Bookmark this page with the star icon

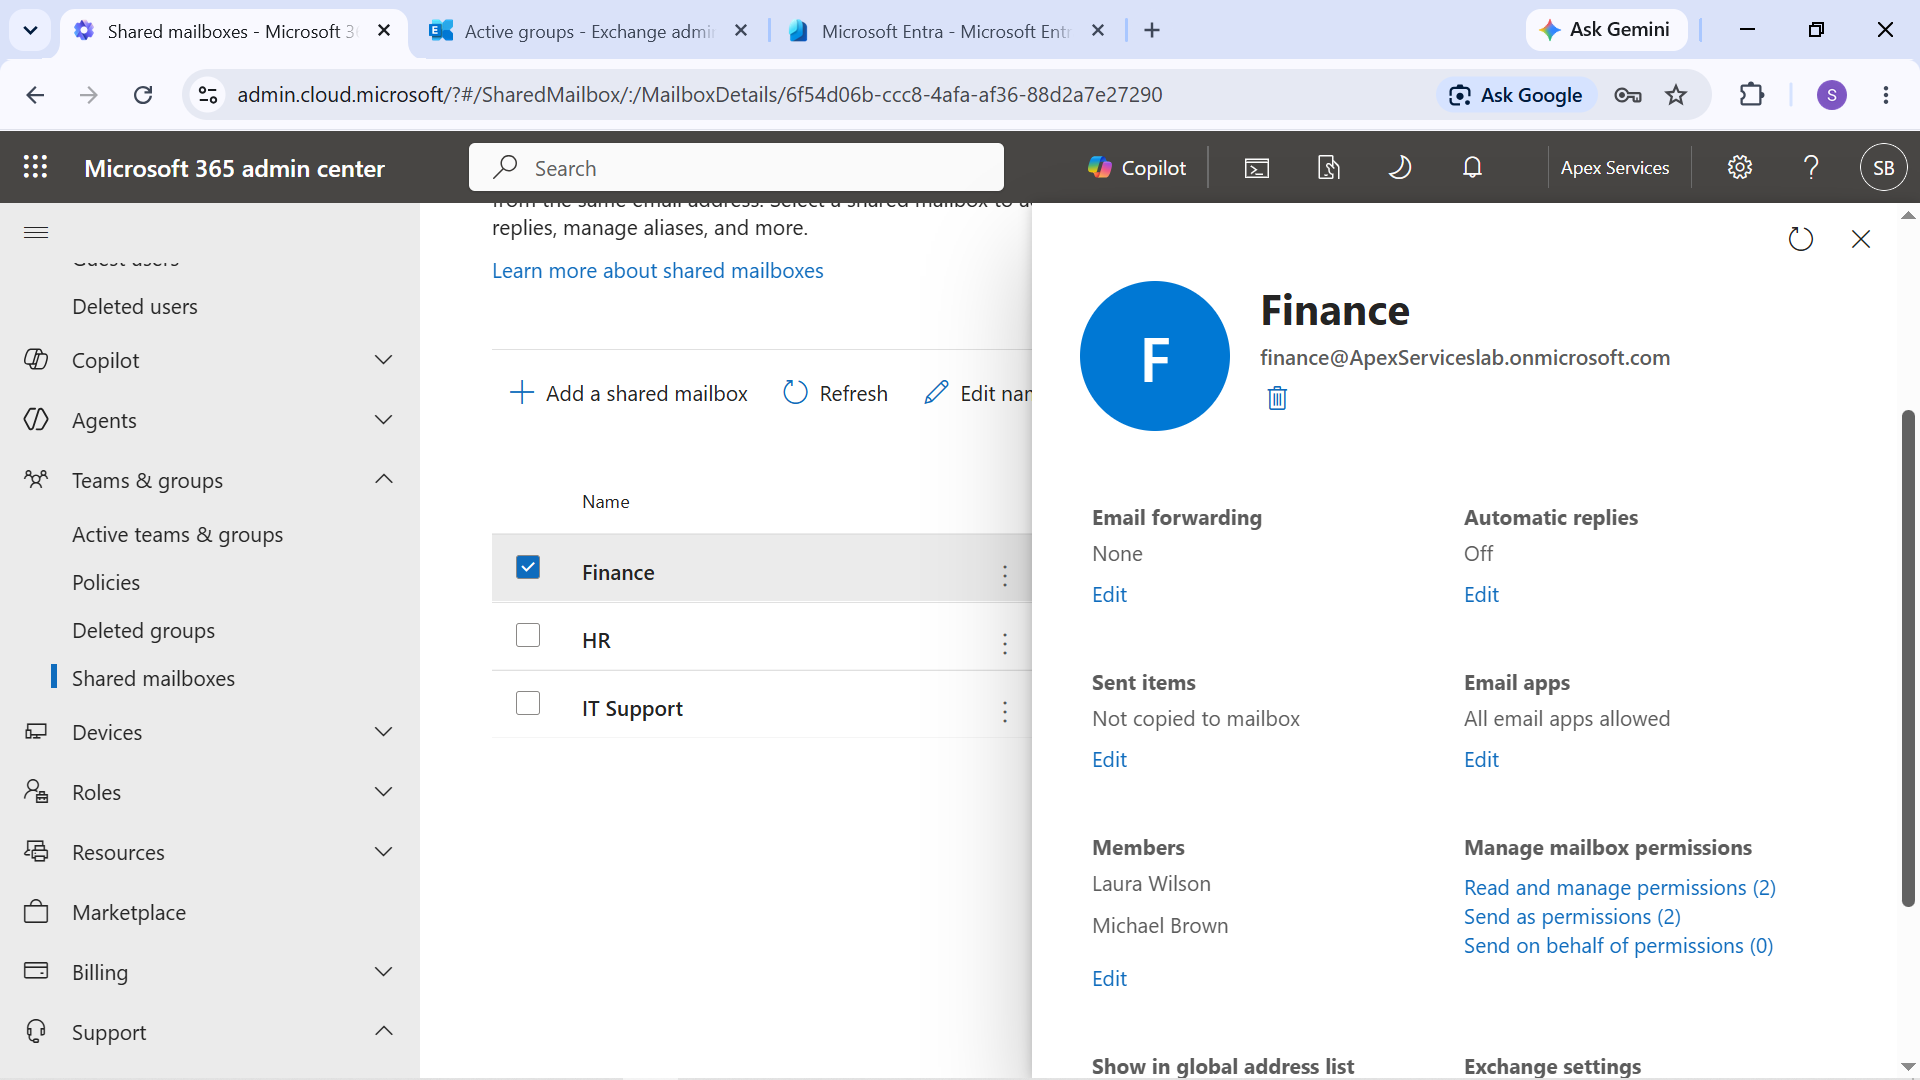click(1676, 95)
